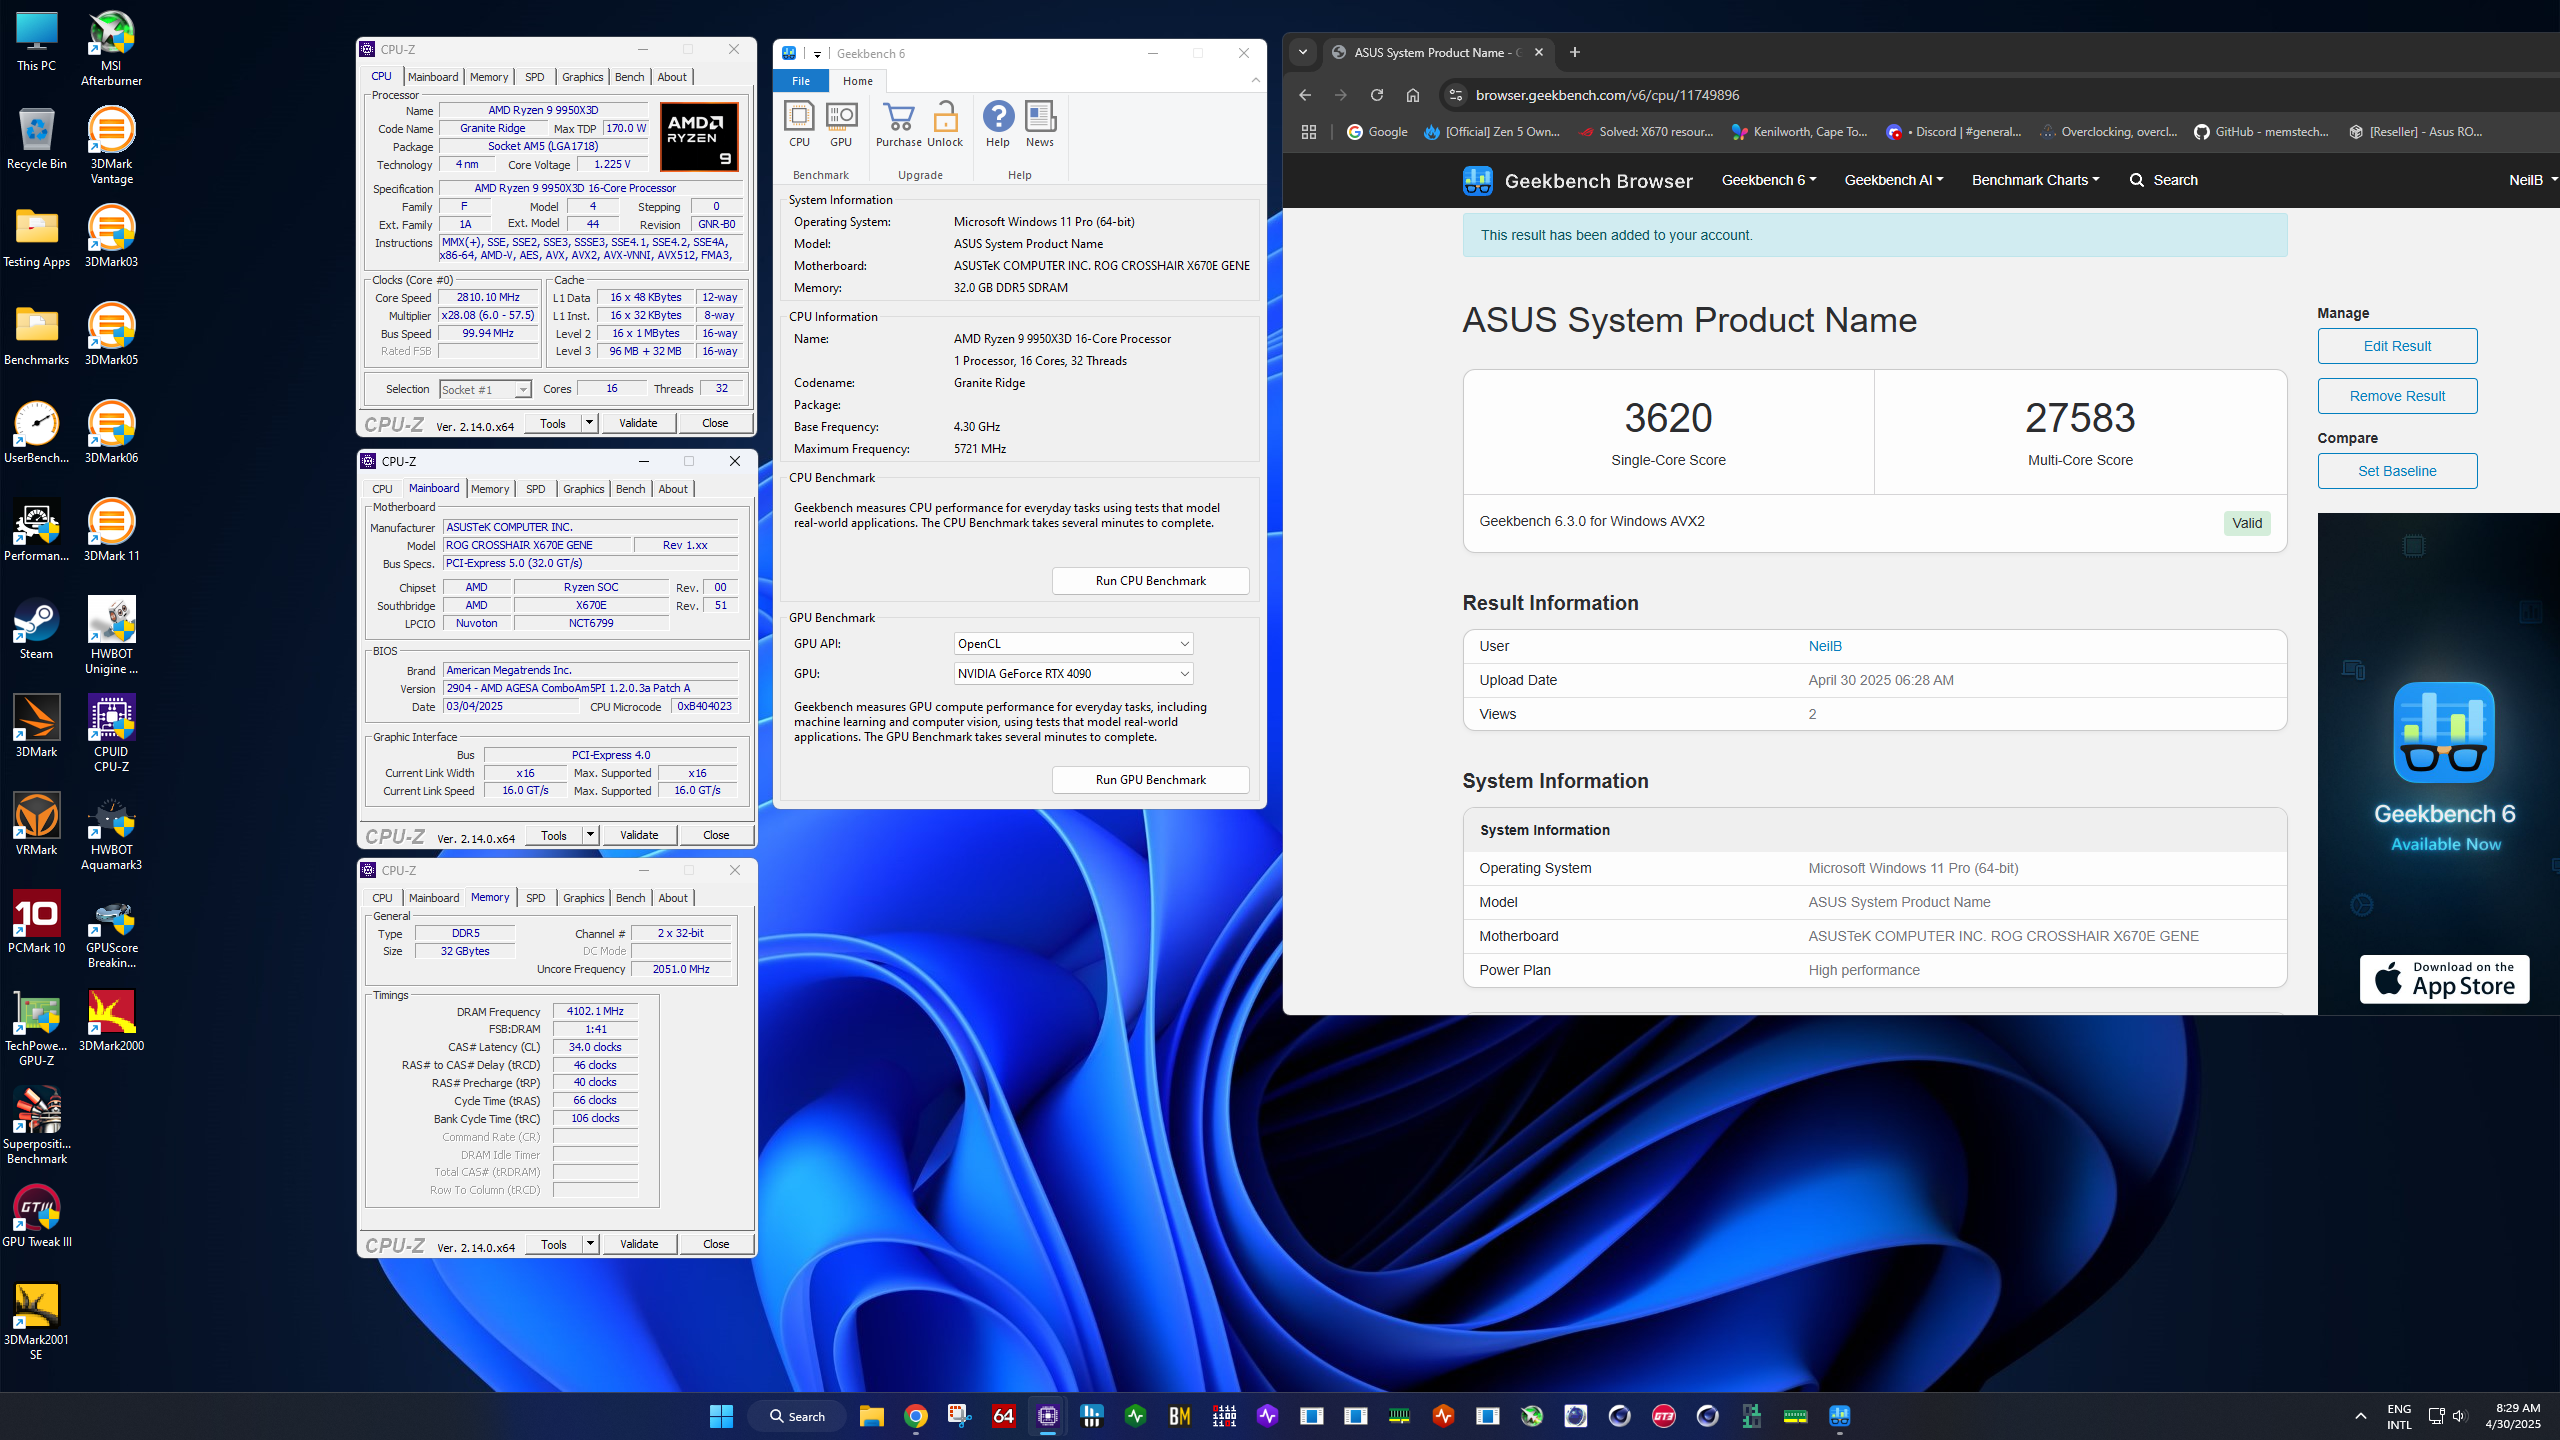This screenshot has width=2560, height=1440.
Task: Select the GPU Tweak III desktop icon
Action: (x=36, y=1217)
